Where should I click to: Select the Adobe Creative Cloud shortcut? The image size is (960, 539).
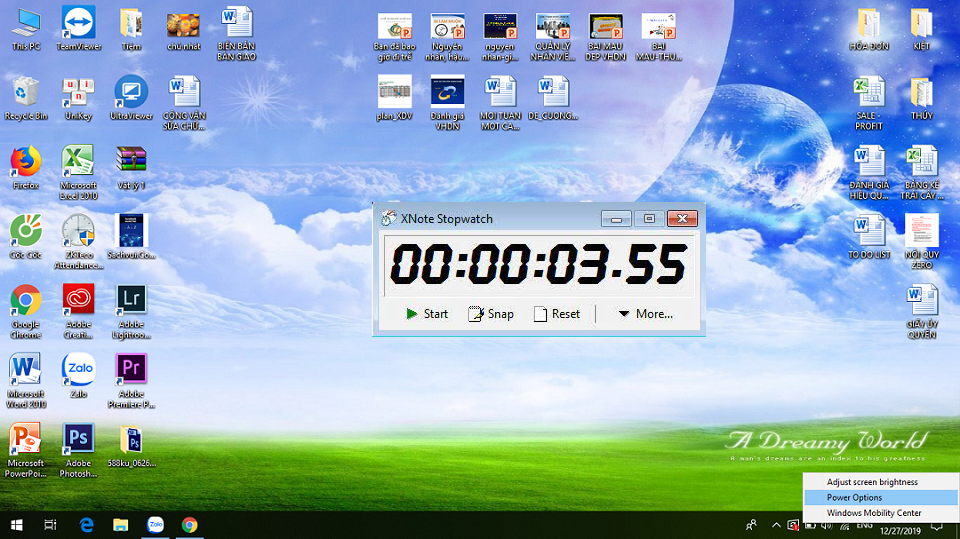(78, 311)
